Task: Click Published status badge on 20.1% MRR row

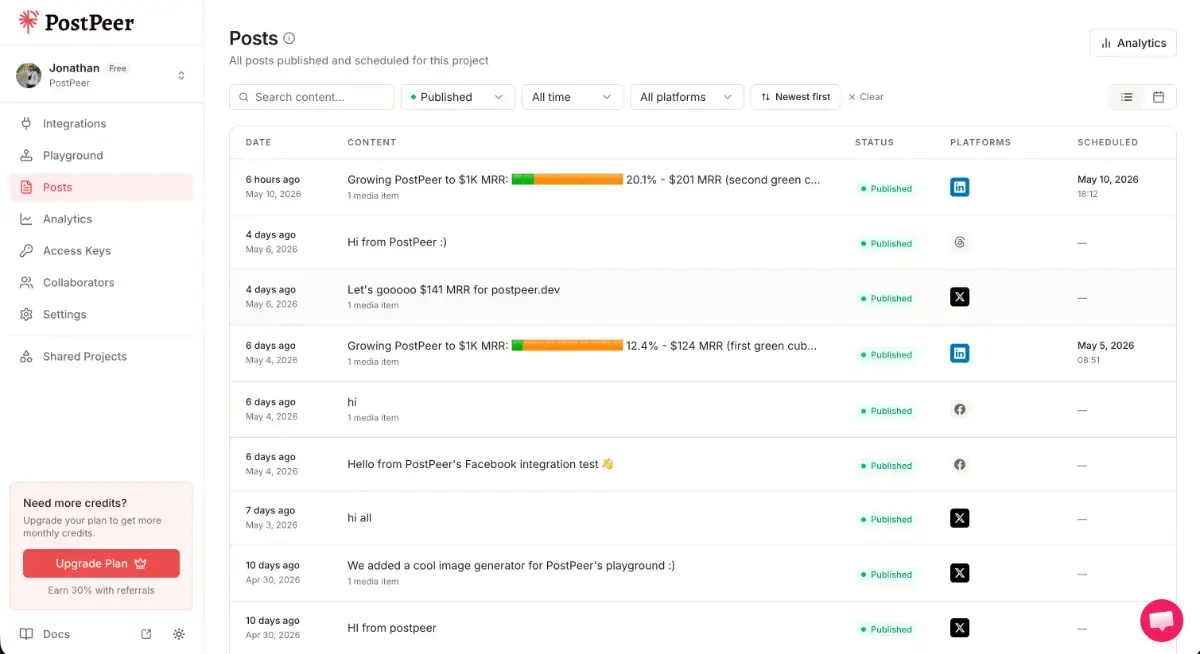Action: 886,188
